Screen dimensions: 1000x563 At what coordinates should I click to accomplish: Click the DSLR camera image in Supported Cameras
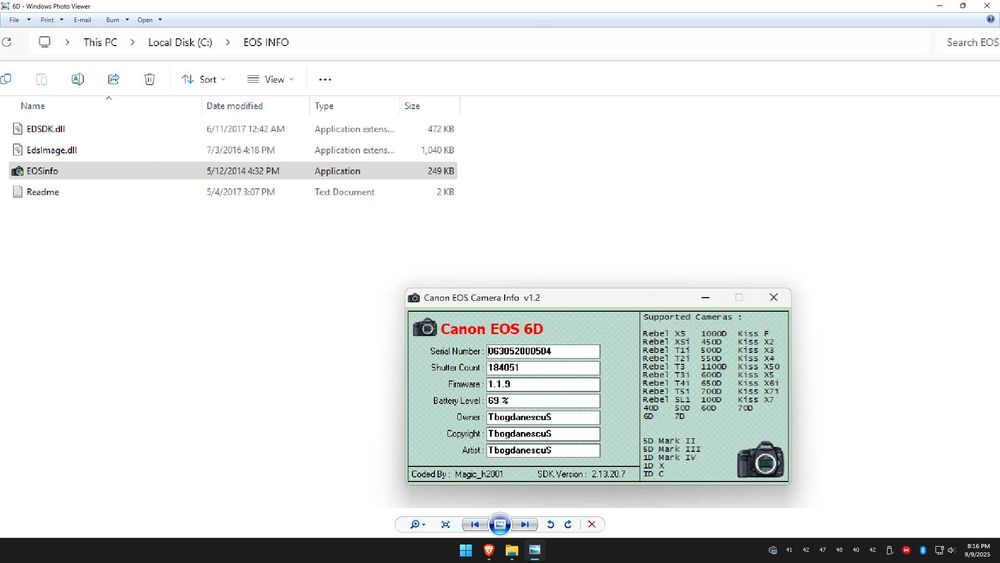[x=760, y=460]
